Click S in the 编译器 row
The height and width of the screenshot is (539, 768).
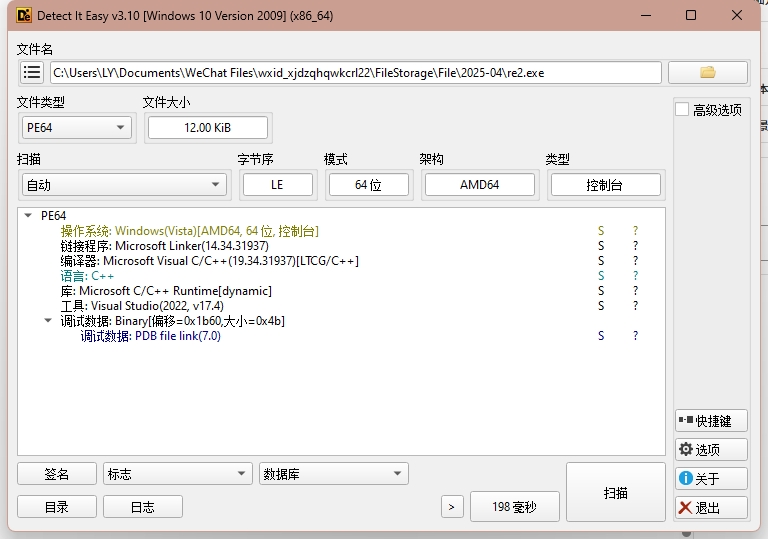click(x=601, y=261)
